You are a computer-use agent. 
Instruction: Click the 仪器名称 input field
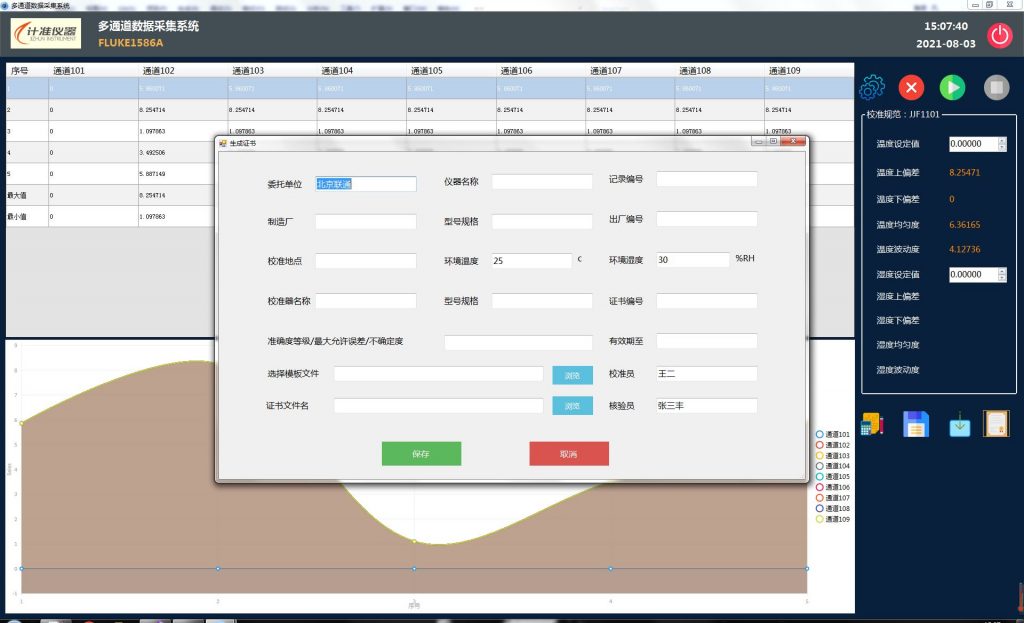tap(541, 182)
